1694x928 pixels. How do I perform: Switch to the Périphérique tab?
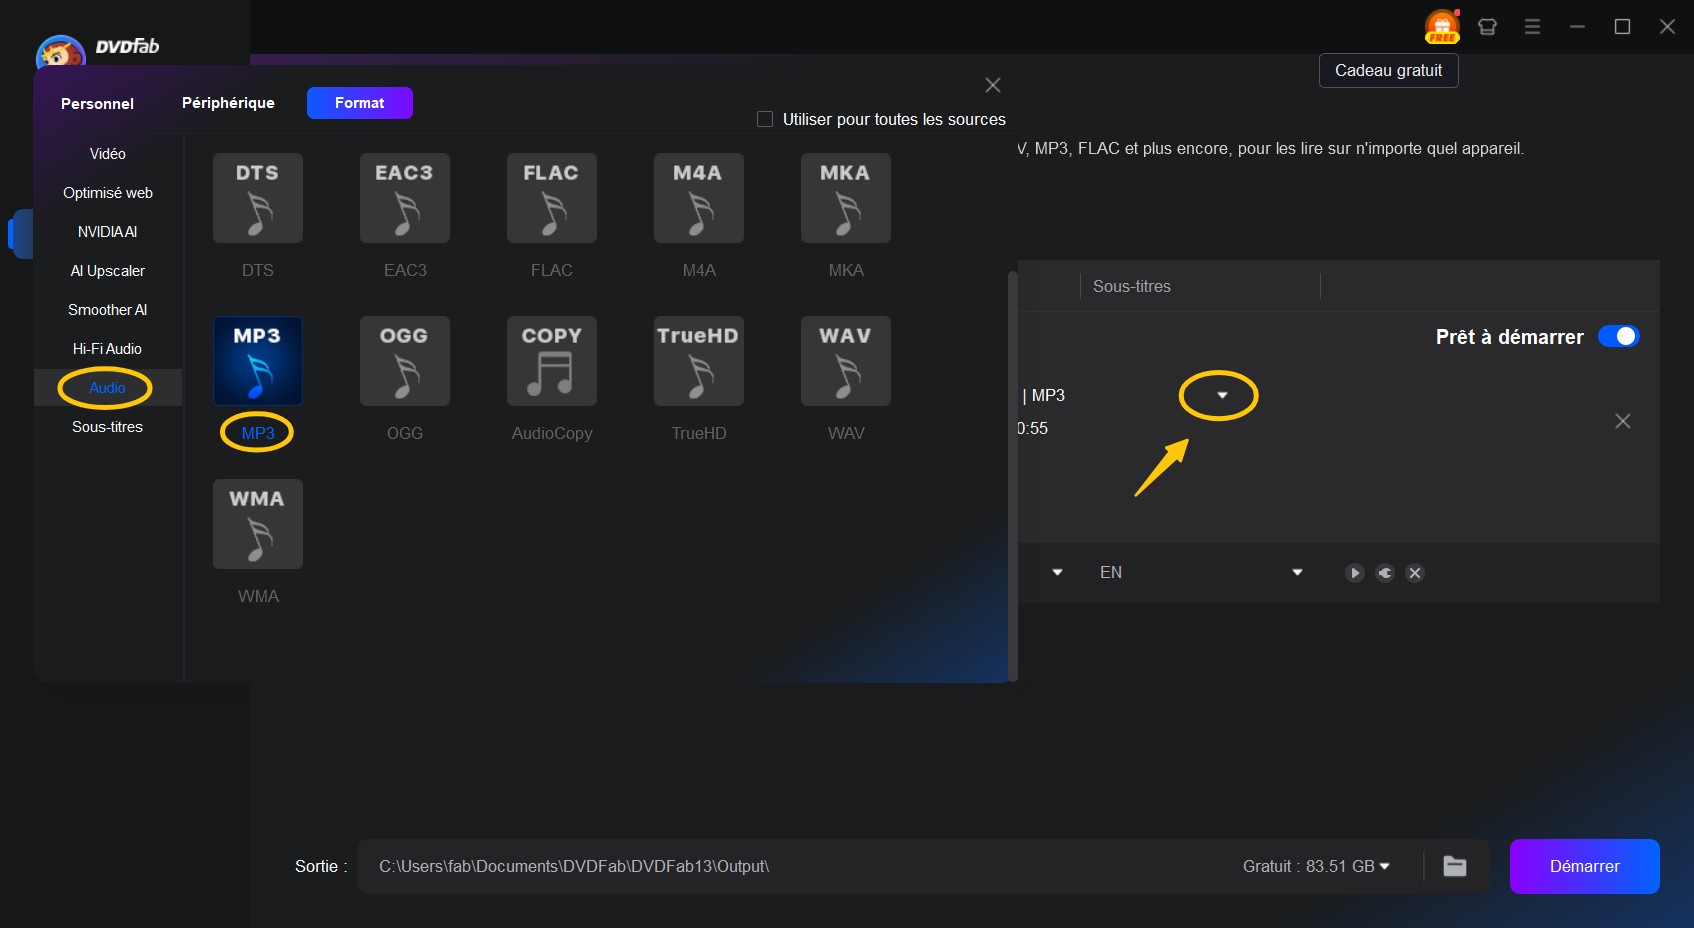228,103
